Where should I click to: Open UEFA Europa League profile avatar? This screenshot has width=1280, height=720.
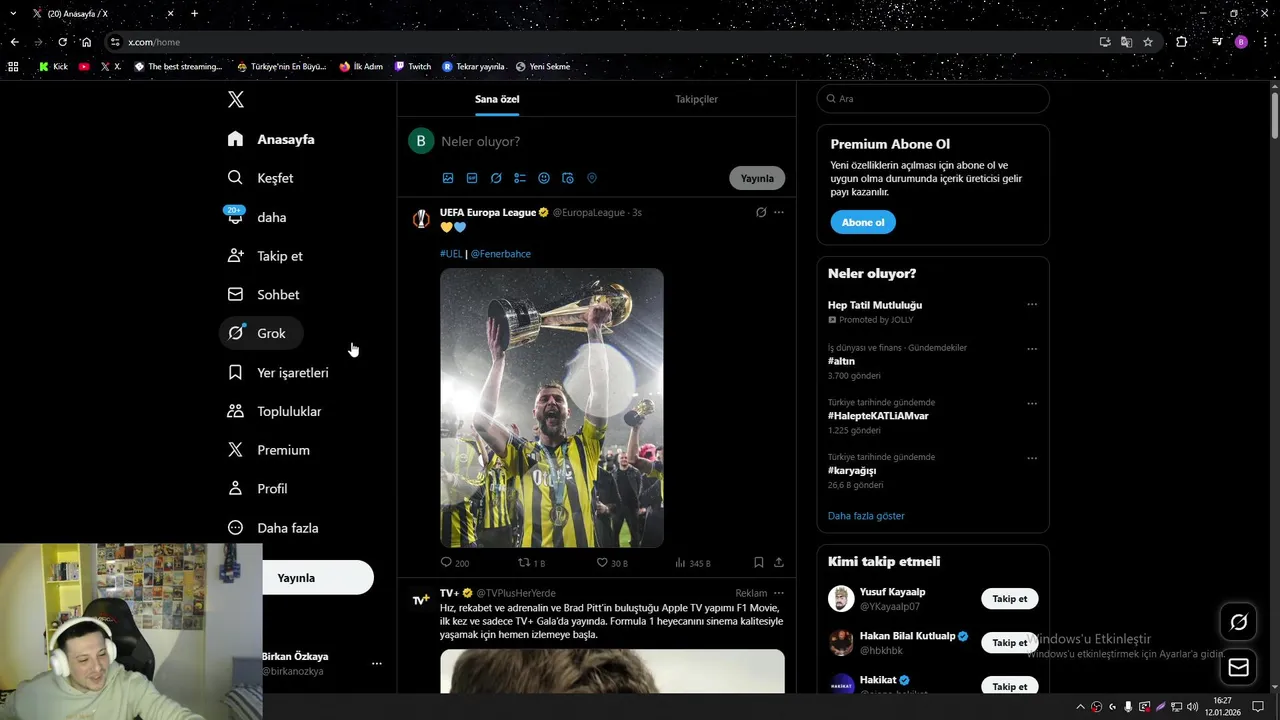[421, 219]
